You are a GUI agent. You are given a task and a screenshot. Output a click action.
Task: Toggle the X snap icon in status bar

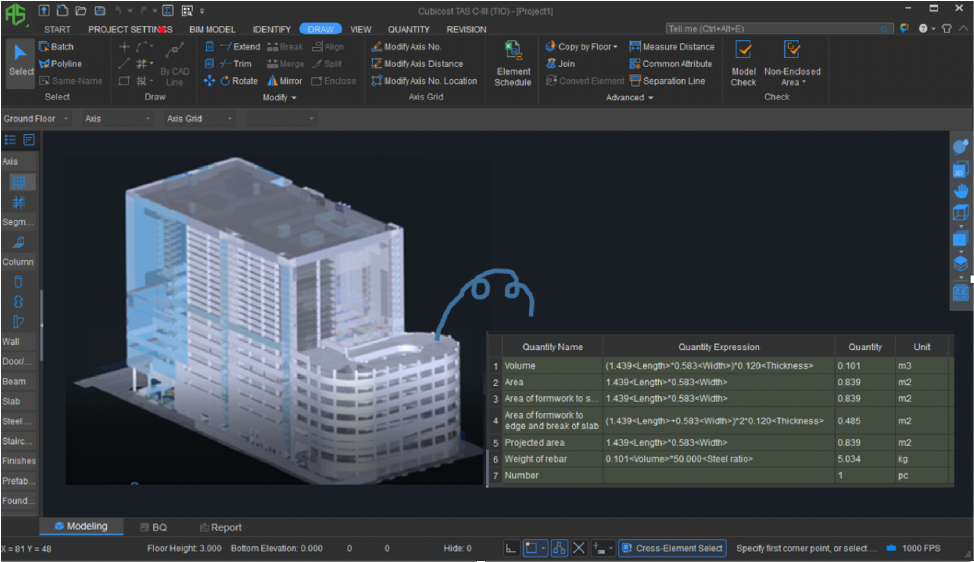(x=578, y=548)
